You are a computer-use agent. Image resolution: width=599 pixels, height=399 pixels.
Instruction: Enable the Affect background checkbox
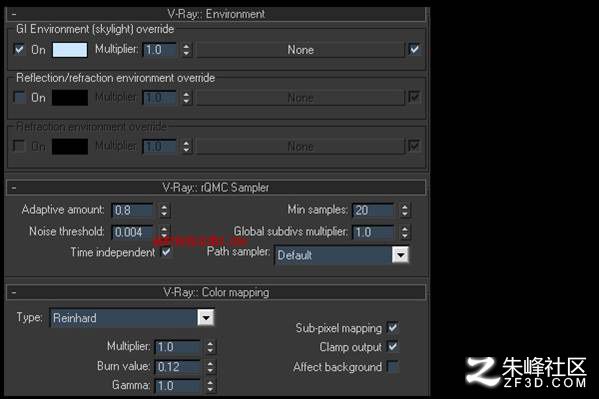click(393, 367)
